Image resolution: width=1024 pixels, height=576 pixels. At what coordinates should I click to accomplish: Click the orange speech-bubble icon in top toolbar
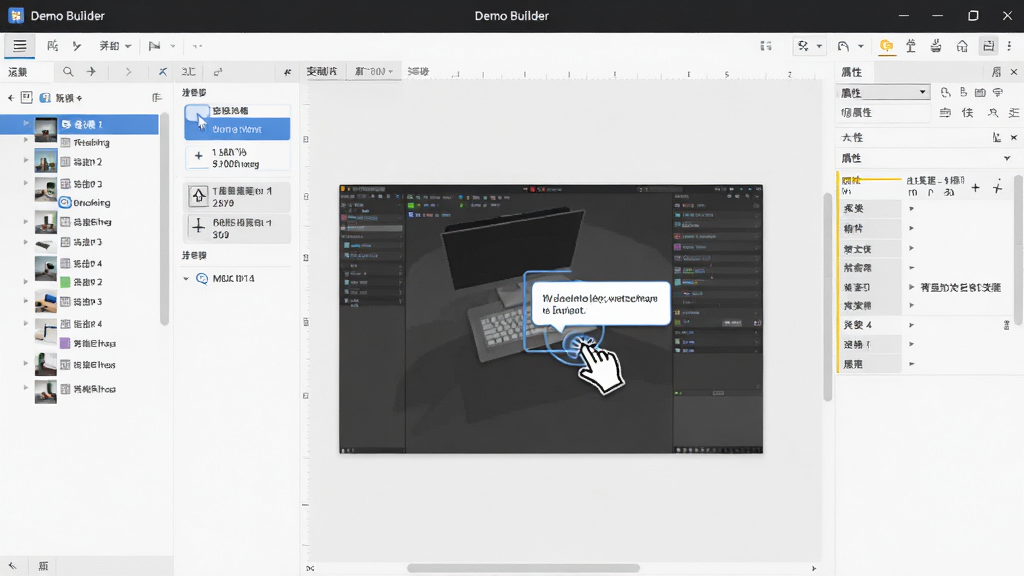point(886,46)
